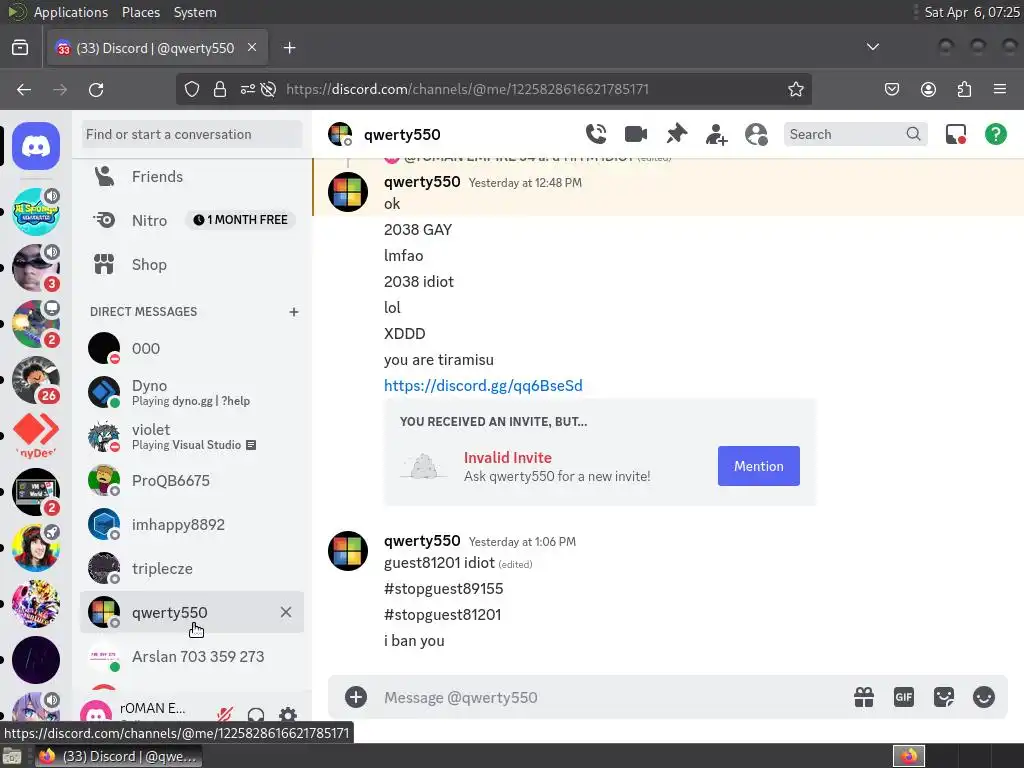Open the GIF picker
1024x768 pixels.
(904, 697)
